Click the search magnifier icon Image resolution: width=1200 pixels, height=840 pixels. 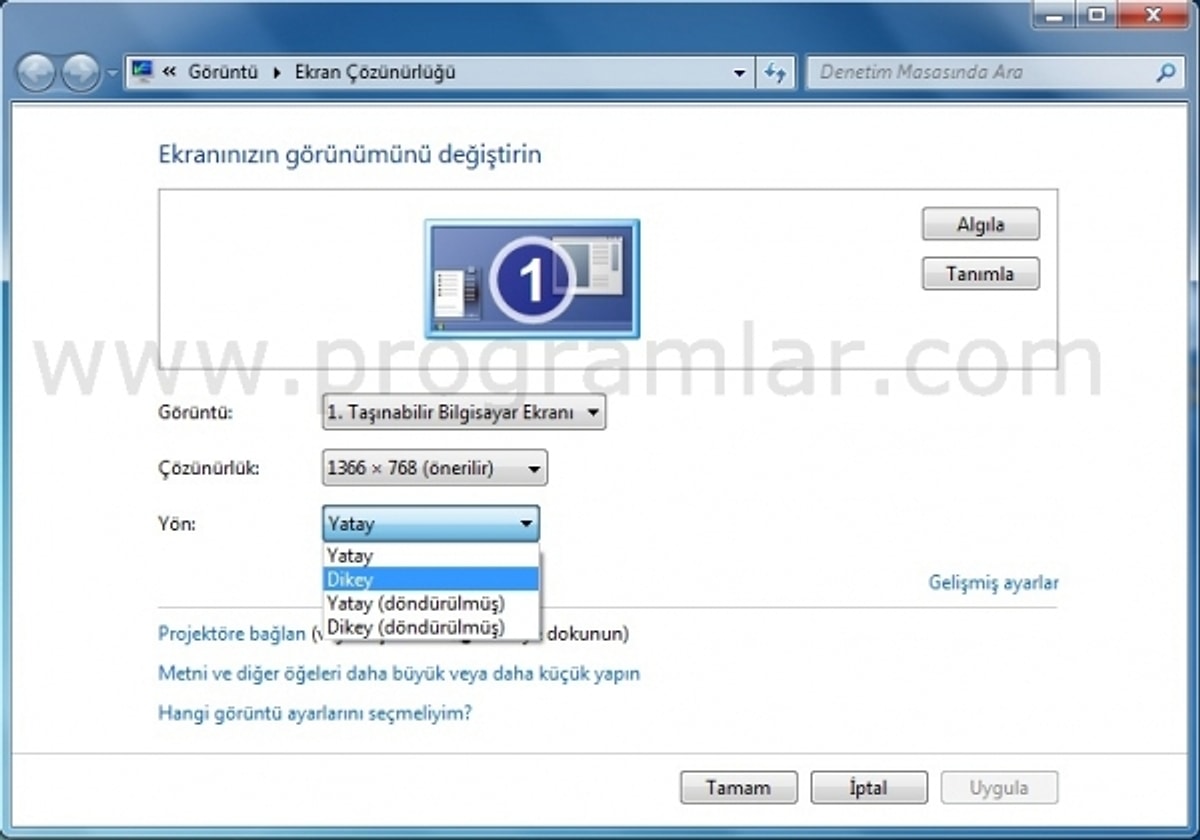[x=1165, y=72]
